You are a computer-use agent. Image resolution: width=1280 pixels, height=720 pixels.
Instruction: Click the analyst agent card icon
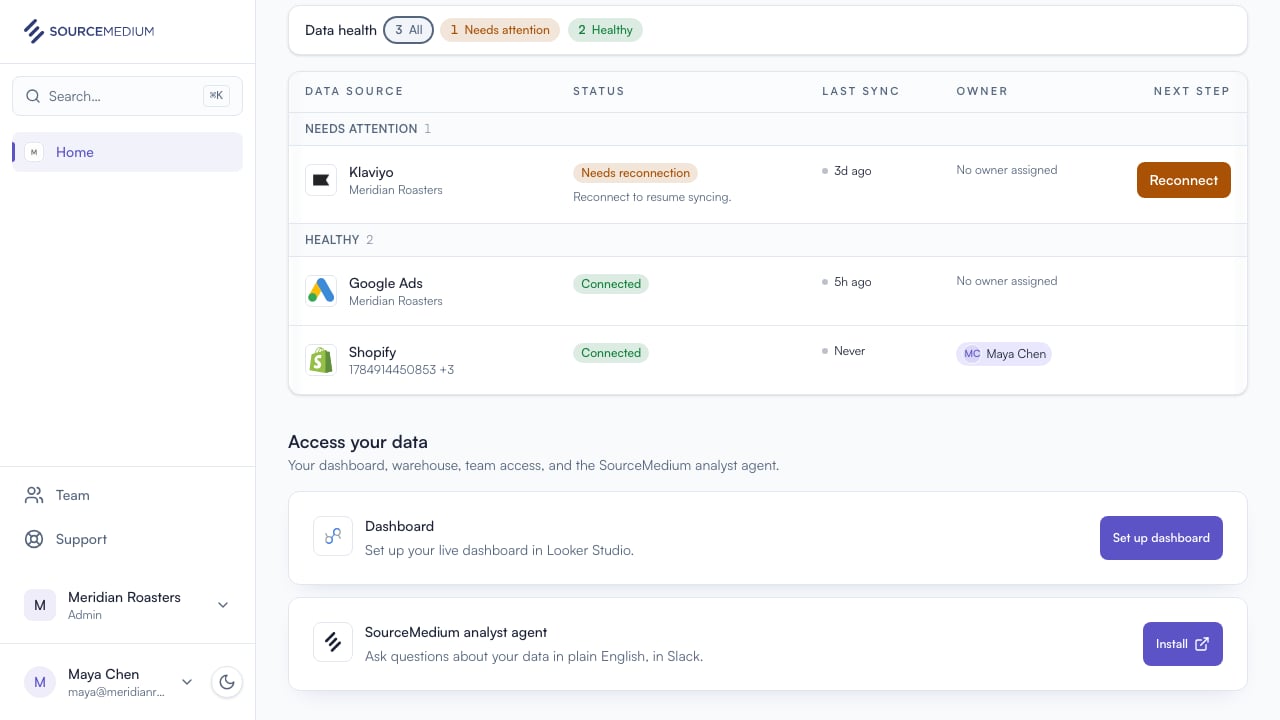333,642
